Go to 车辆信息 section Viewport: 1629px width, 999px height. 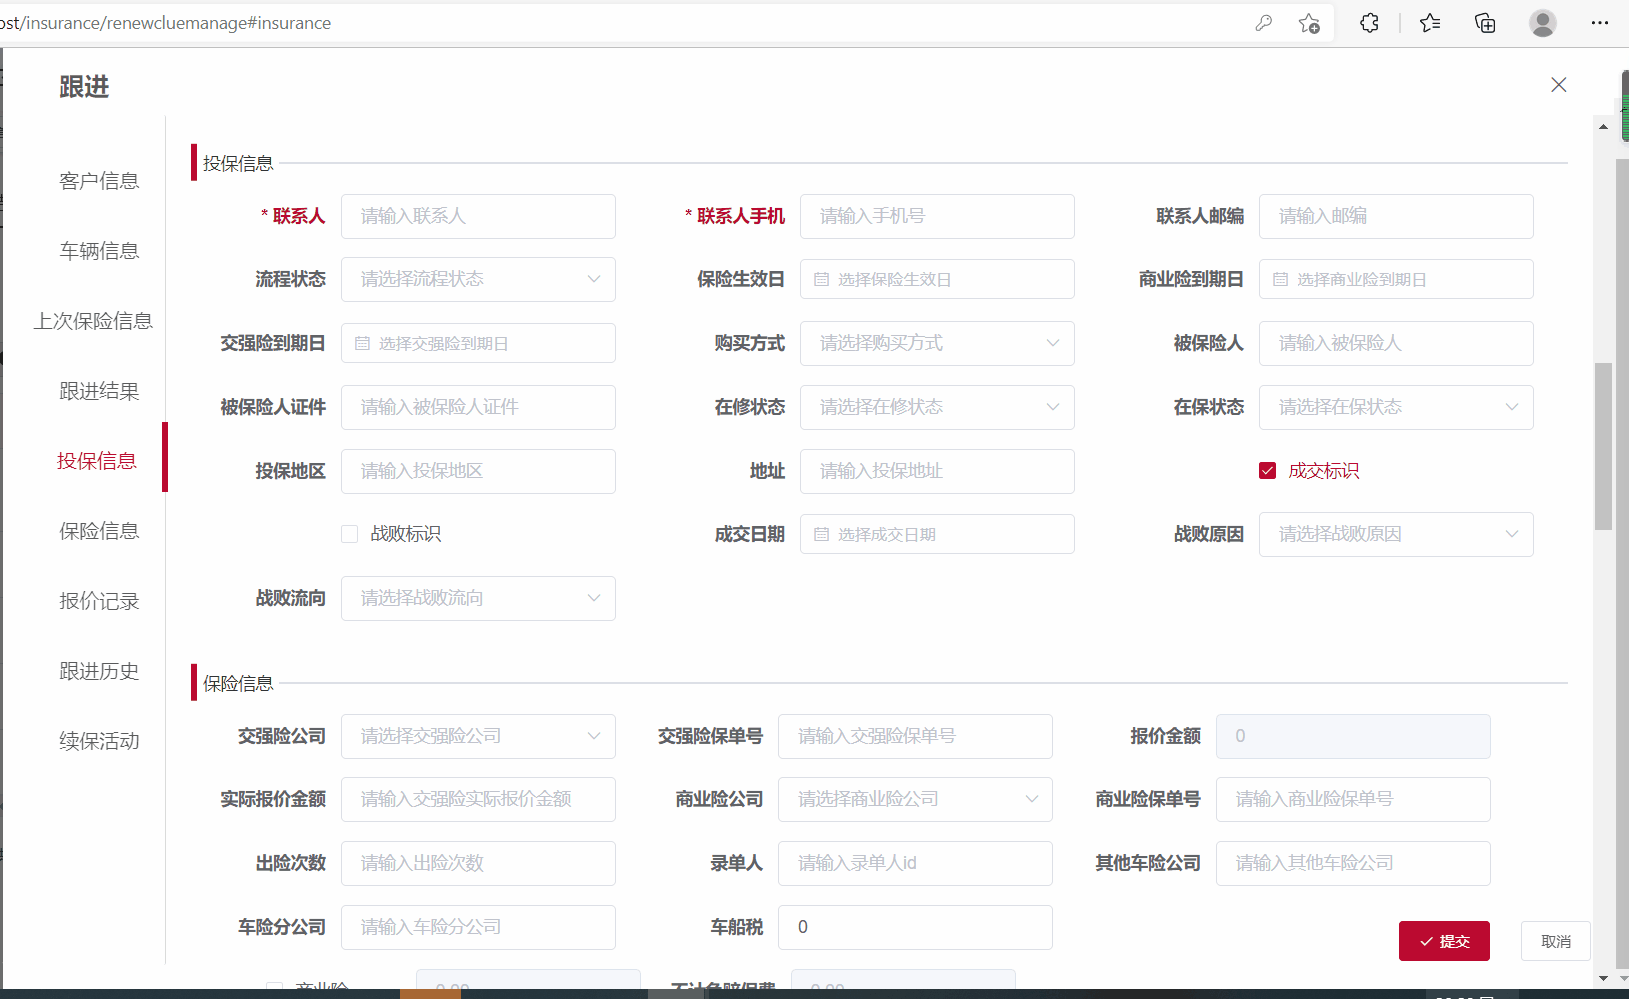(x=99, y=251)
